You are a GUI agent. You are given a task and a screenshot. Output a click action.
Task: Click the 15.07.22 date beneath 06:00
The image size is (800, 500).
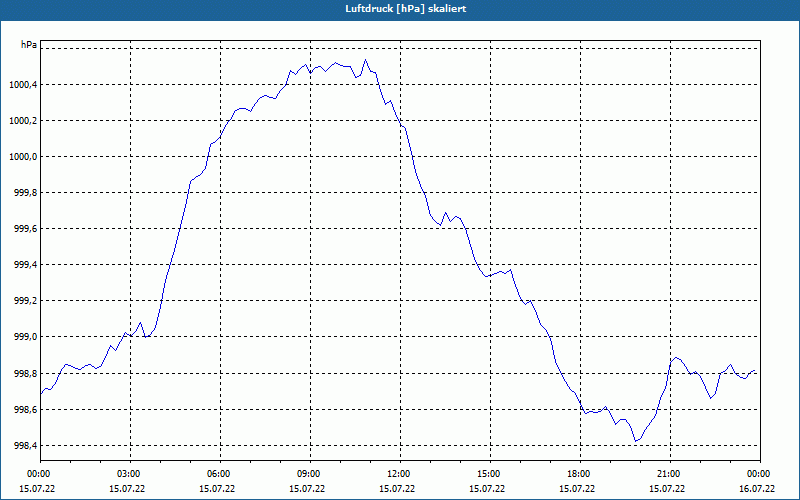click(217, 489)
